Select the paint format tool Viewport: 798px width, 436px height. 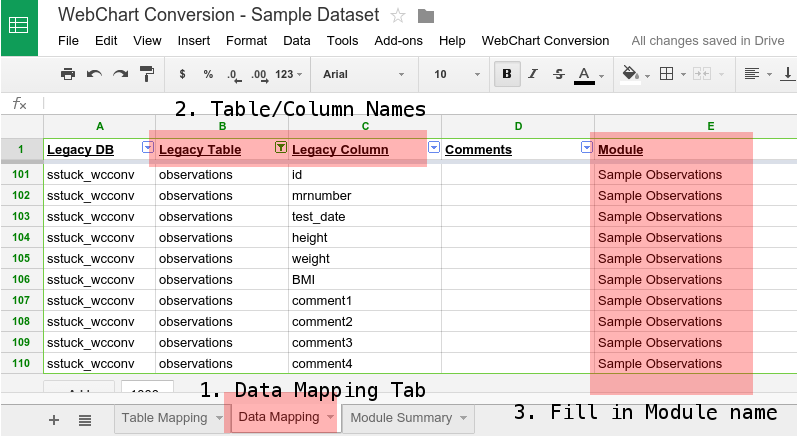[x=146, y=74]
